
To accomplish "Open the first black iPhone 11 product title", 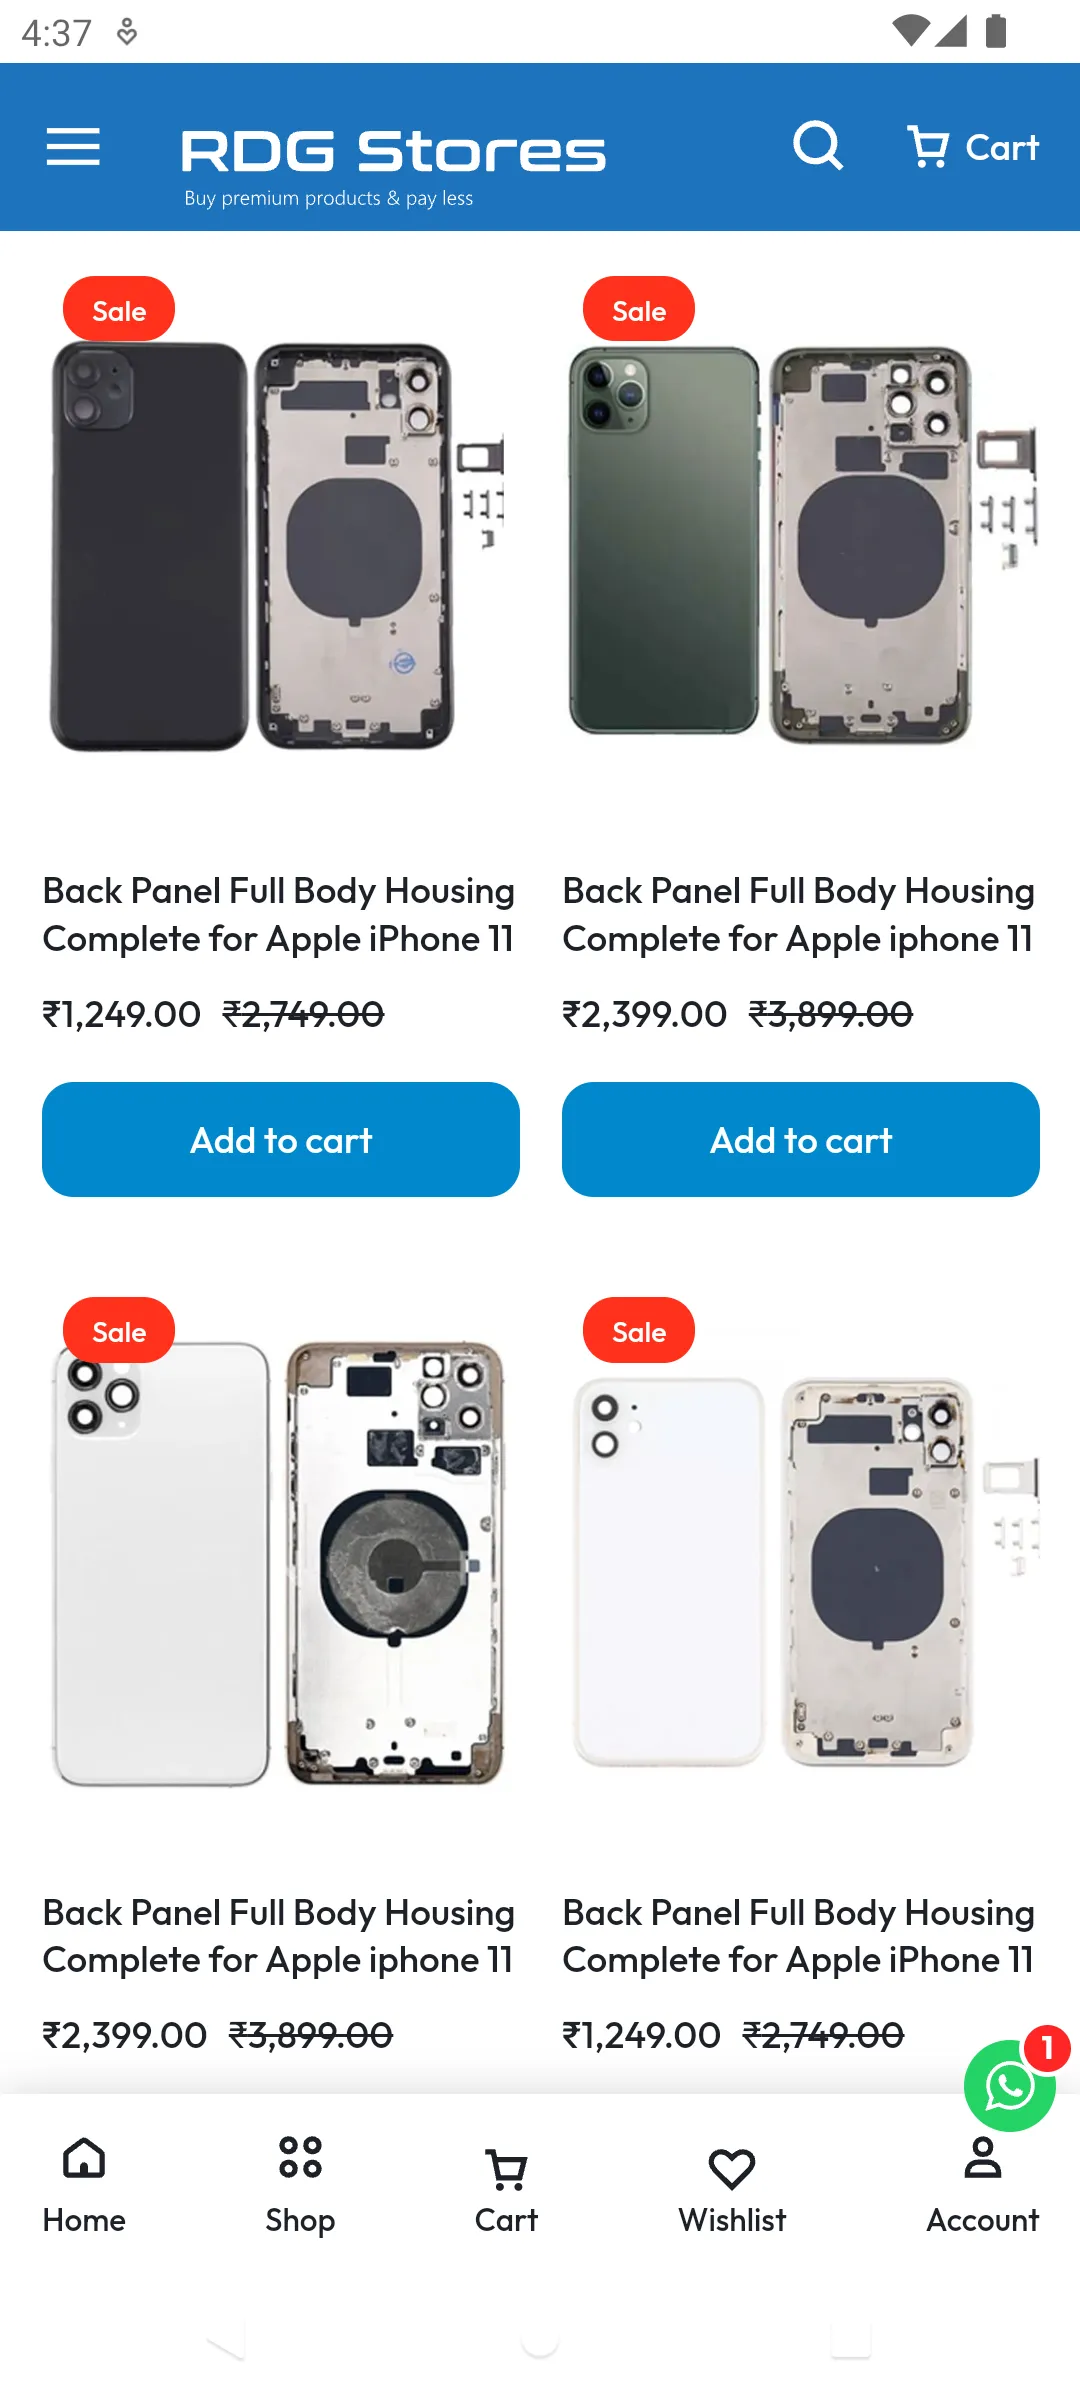I will click(x=278, y=914).
